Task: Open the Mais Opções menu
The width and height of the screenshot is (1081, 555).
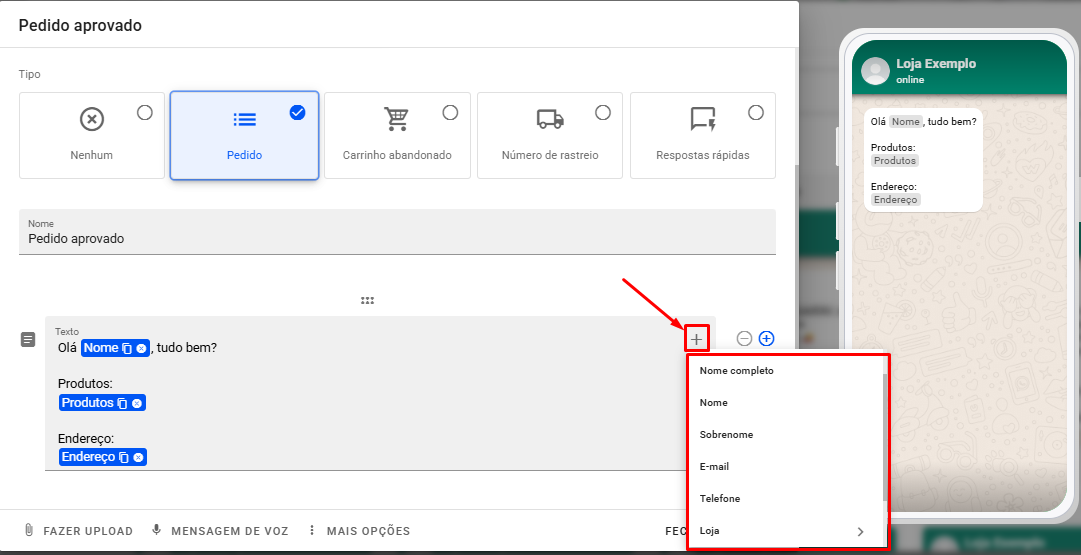Action: point(358,531)
